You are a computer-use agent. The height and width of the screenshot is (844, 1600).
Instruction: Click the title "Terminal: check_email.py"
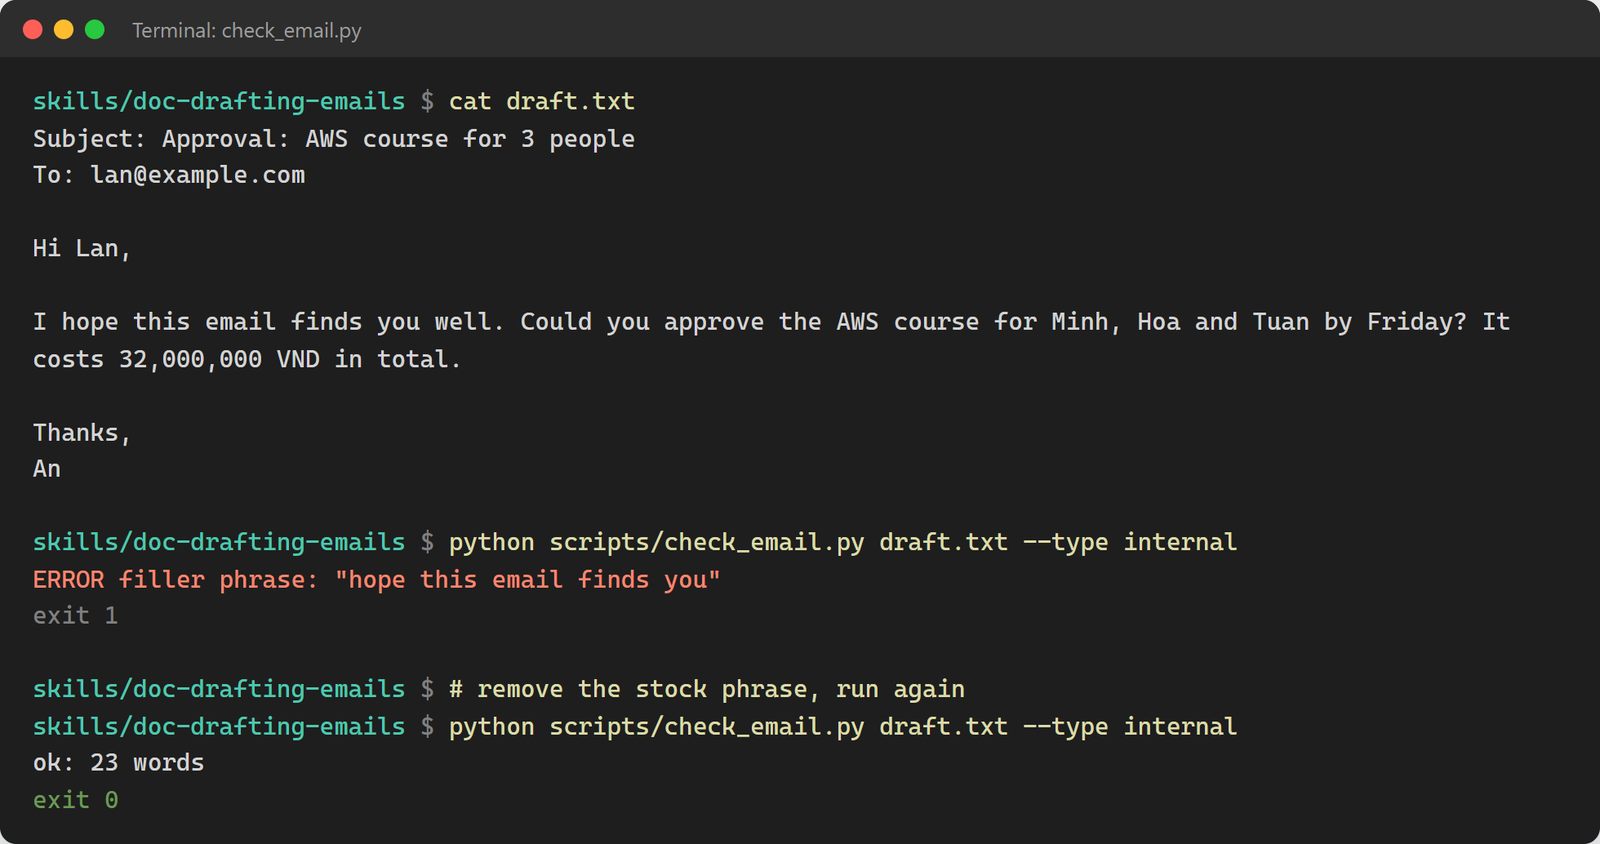tap(247, 31)
